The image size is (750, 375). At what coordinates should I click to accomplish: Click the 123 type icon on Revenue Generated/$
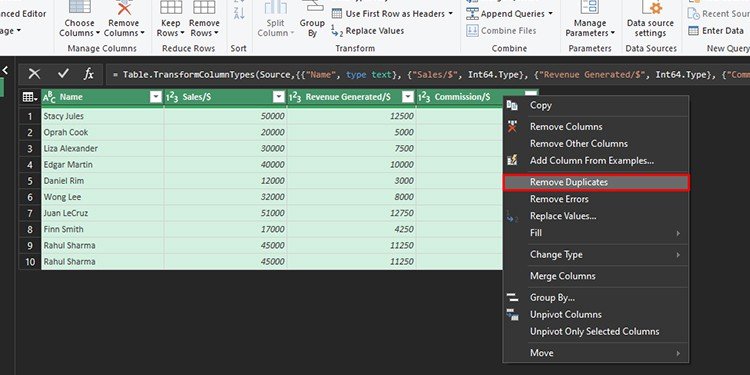(295, 97)
